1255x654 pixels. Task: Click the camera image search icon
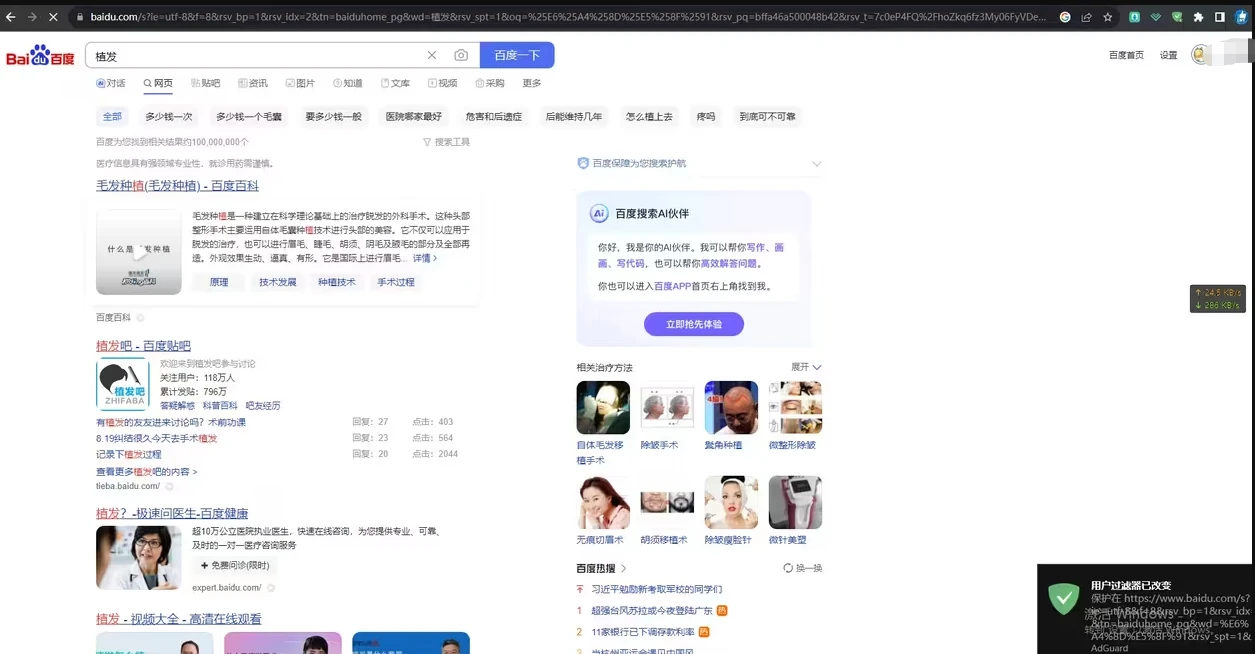(460, 56)
